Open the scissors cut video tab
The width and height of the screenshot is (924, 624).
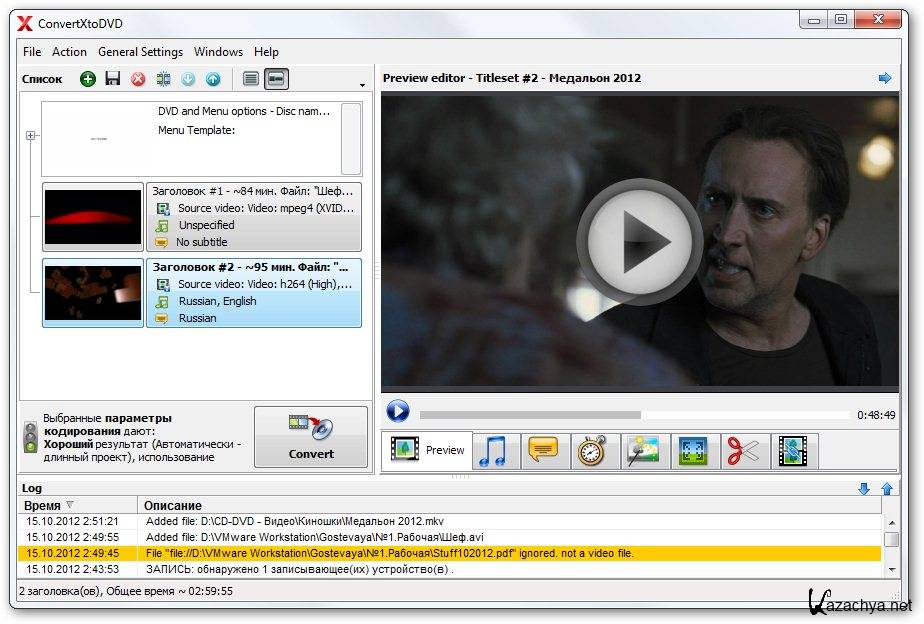pyautogui.click(x=743, y=451)
